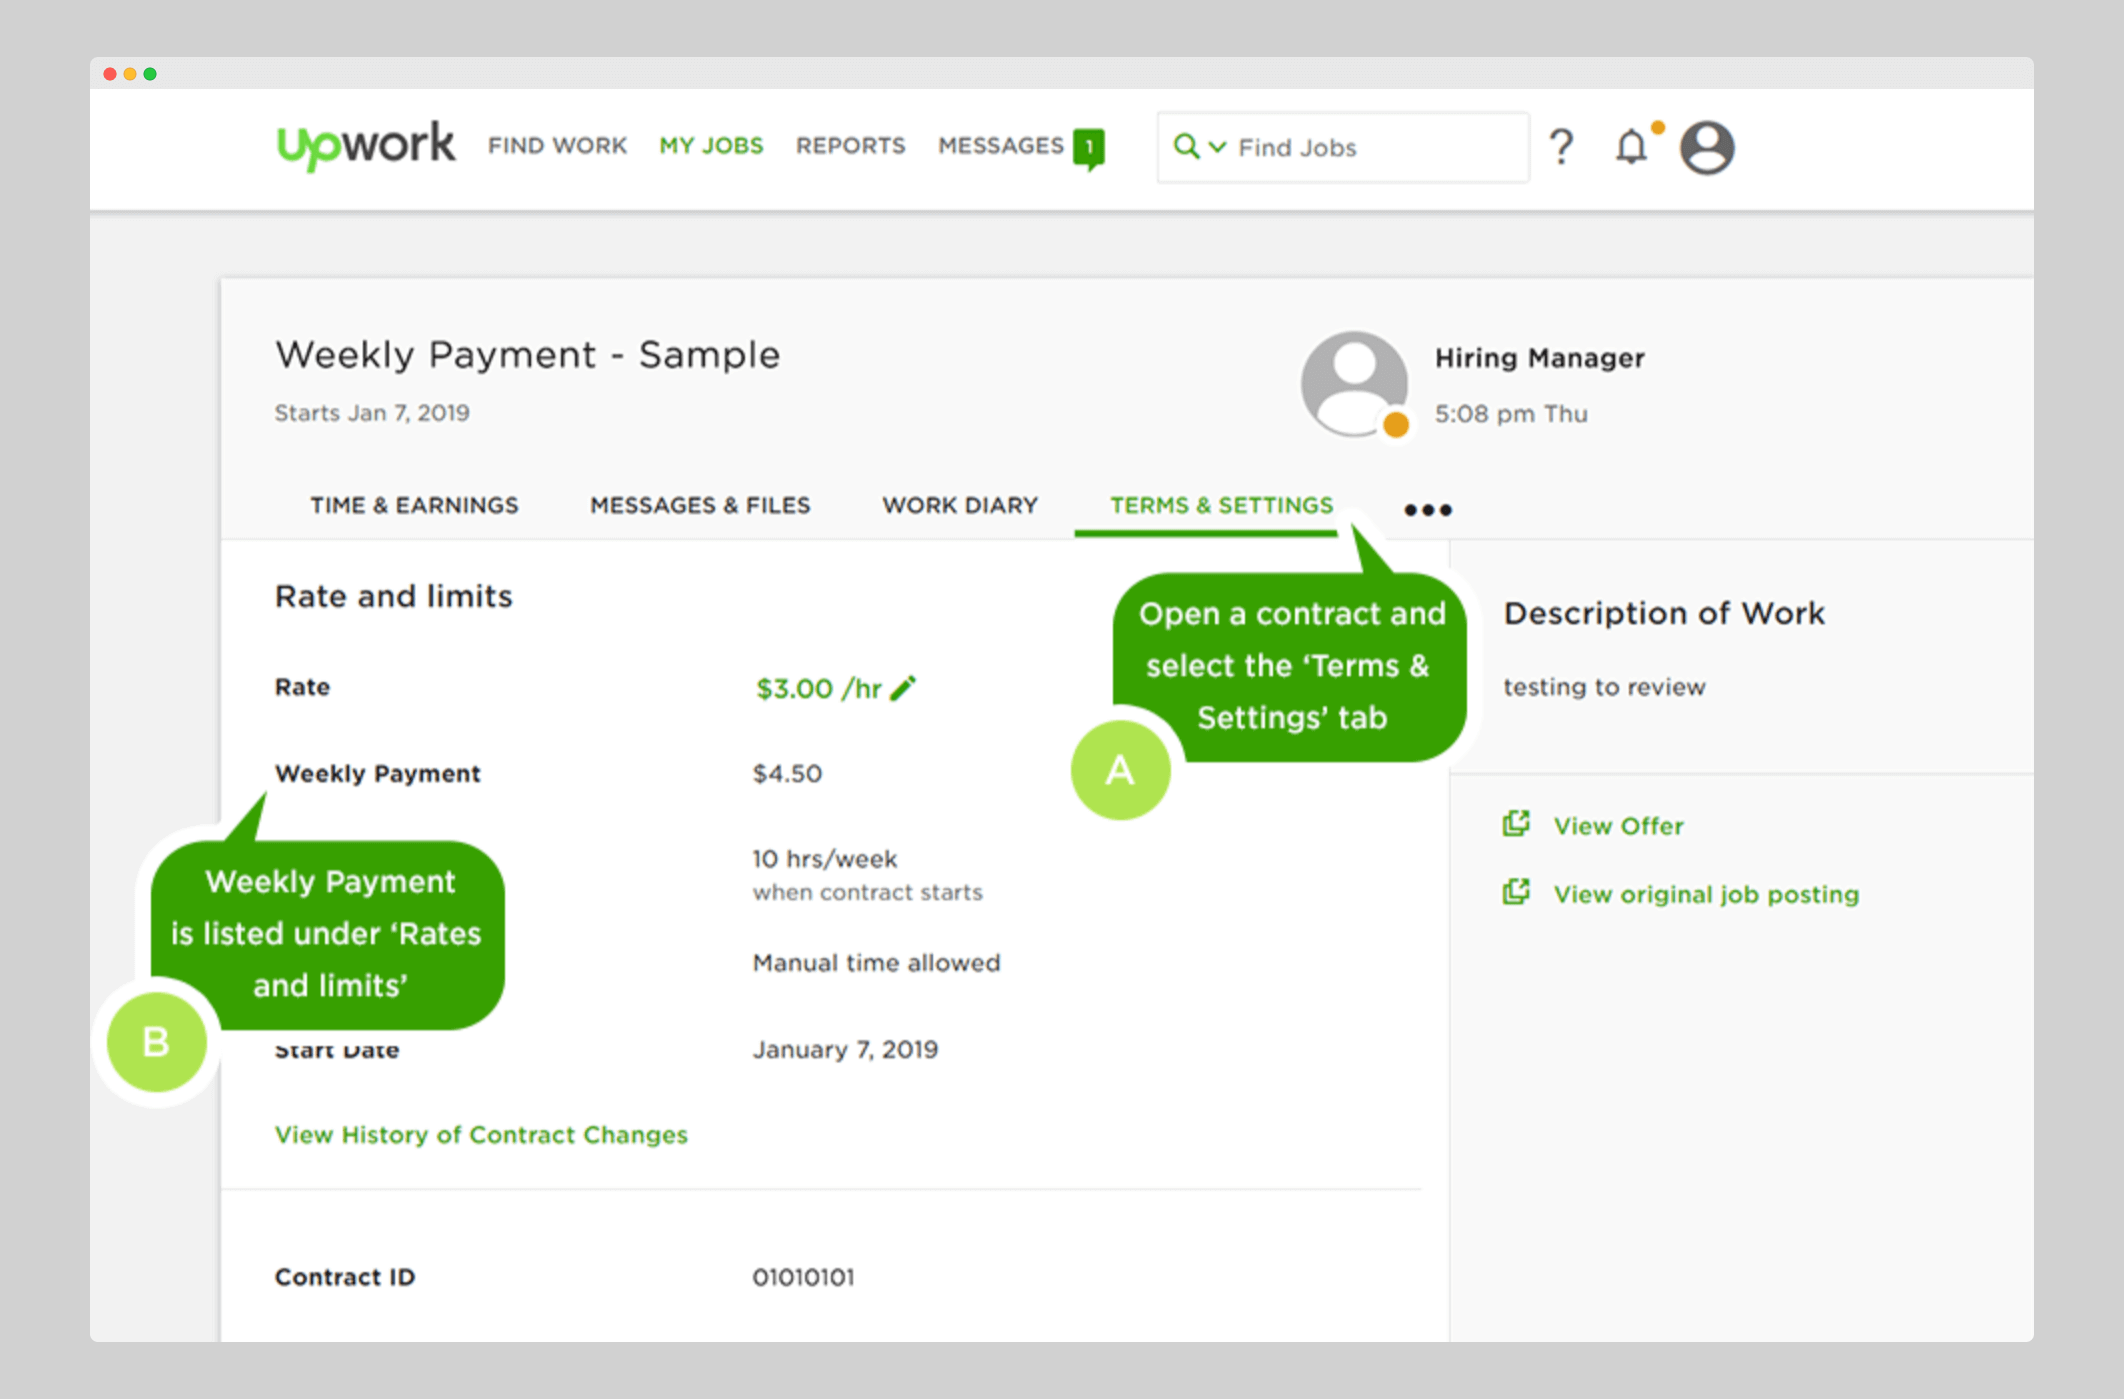Click the My Jobs navigation button

(712, 148)
